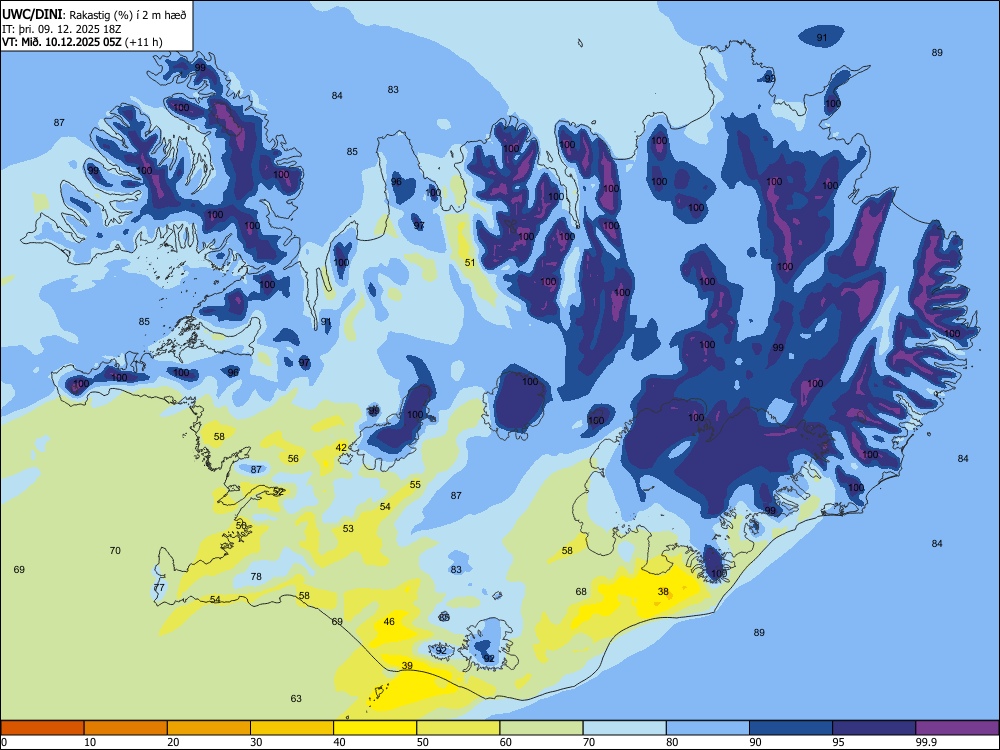Screen dimensions: 1000x750
Task: Click the UWC/DINI title text
Action: (32, 14)
